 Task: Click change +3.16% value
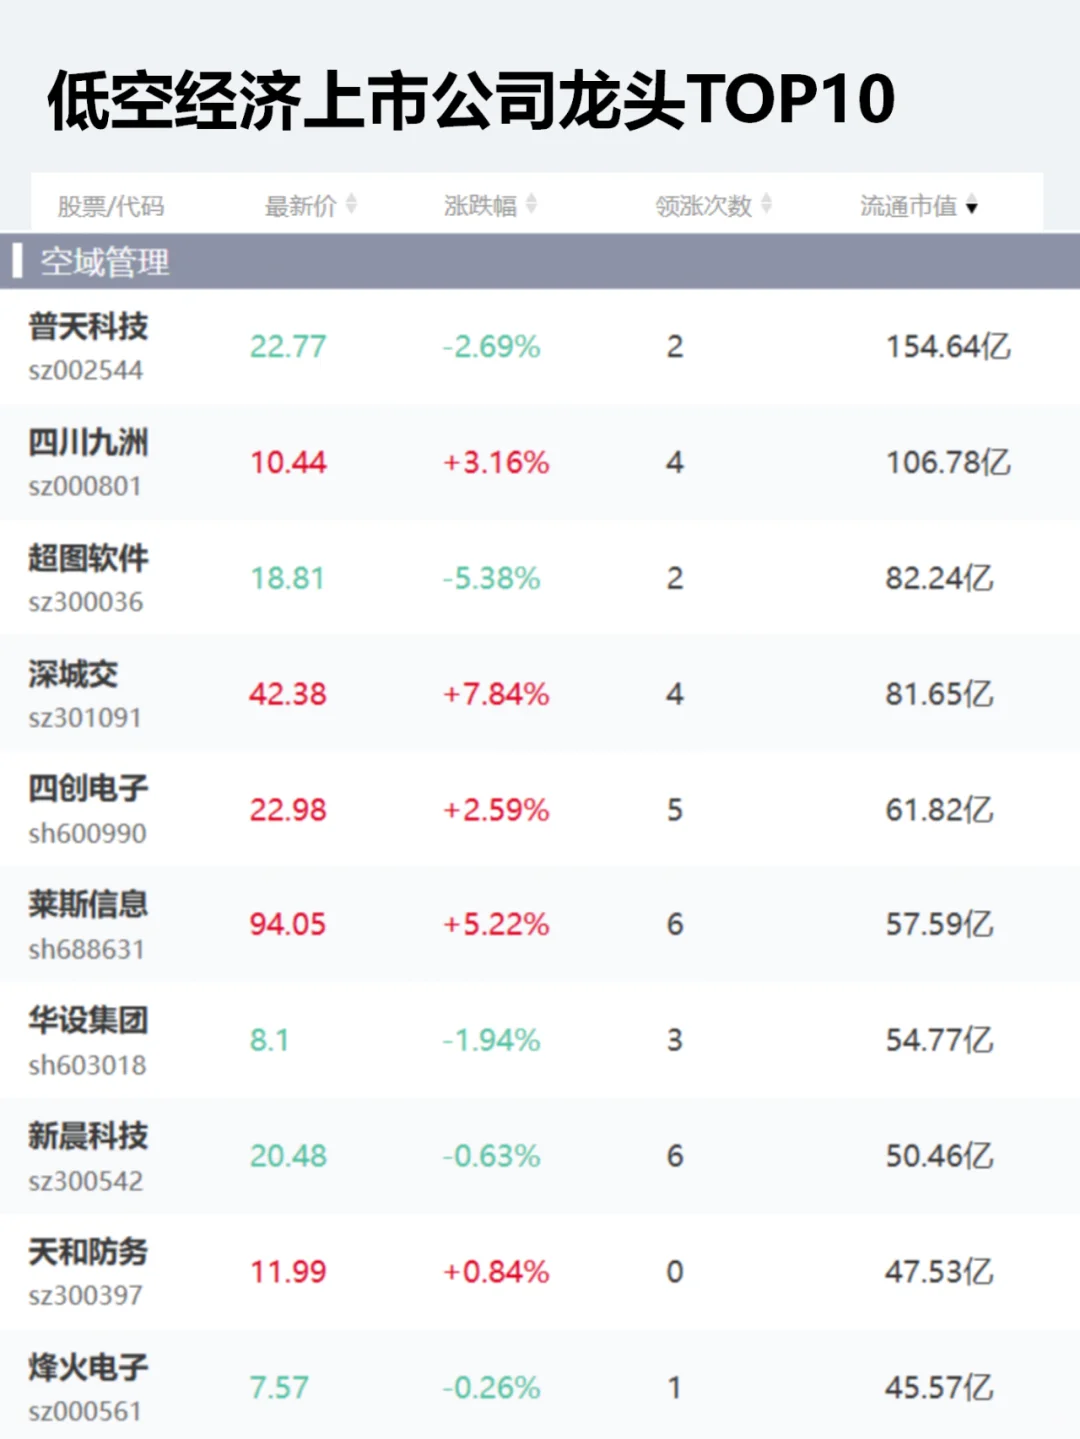496,463
